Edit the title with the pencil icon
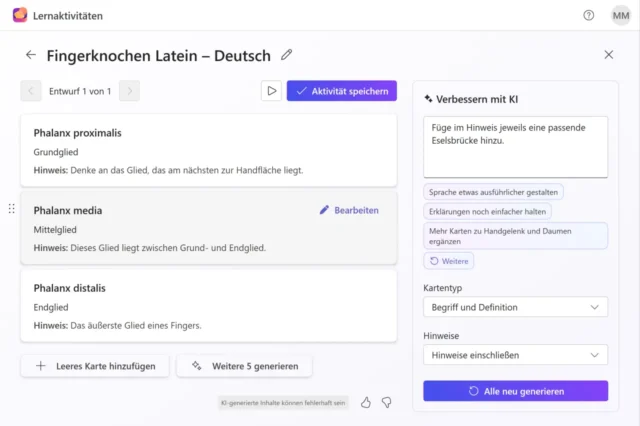Screen dimensions: 640x426 287,55
